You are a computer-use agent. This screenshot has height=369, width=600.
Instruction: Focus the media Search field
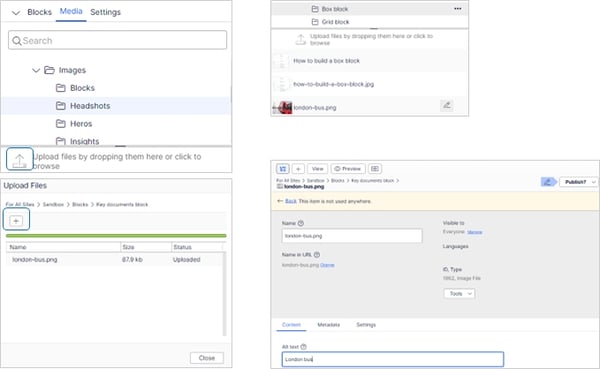coord(117,40)
